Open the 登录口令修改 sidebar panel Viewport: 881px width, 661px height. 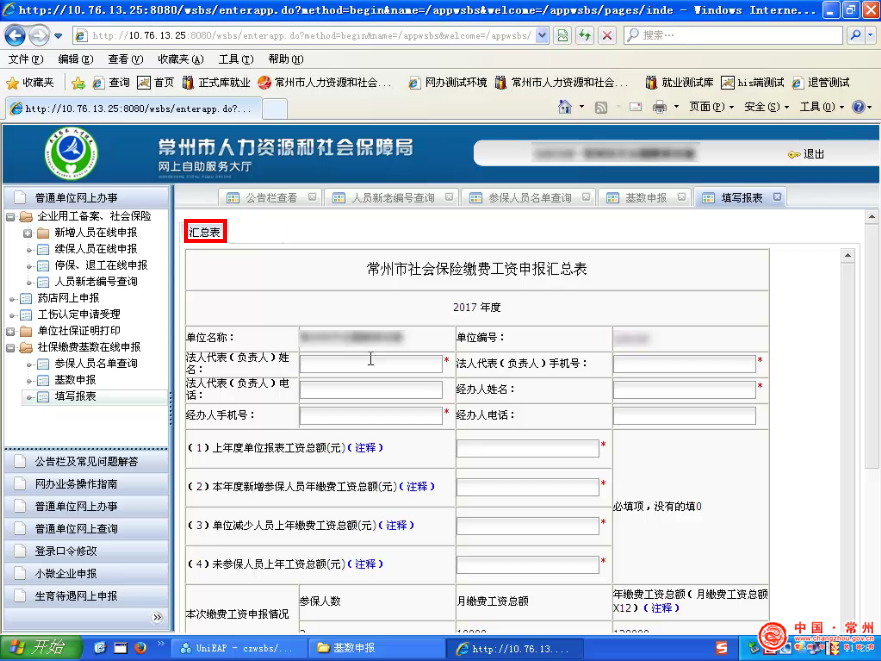(67, 551)
